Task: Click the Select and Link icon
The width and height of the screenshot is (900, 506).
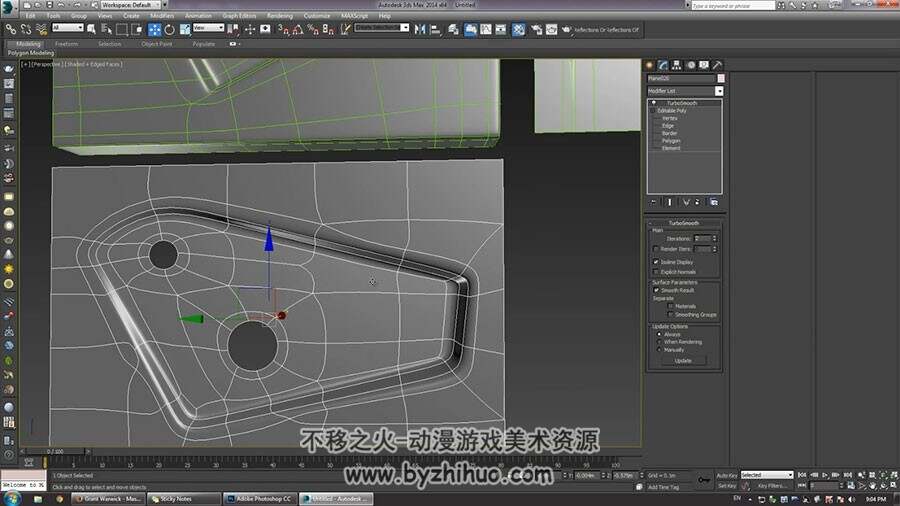Action: tap(11, 29)
